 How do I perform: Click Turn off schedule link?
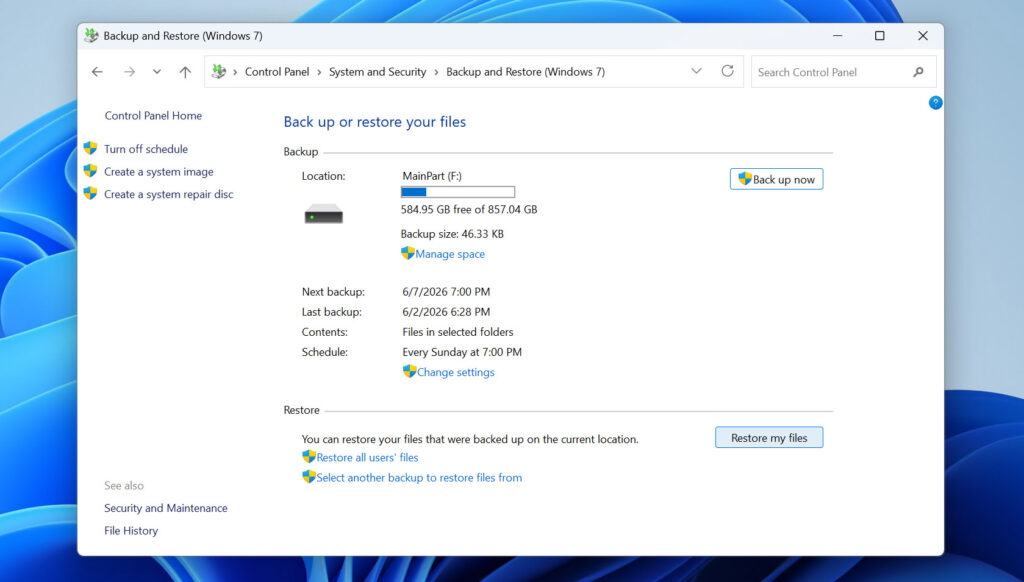coord(146,149)
